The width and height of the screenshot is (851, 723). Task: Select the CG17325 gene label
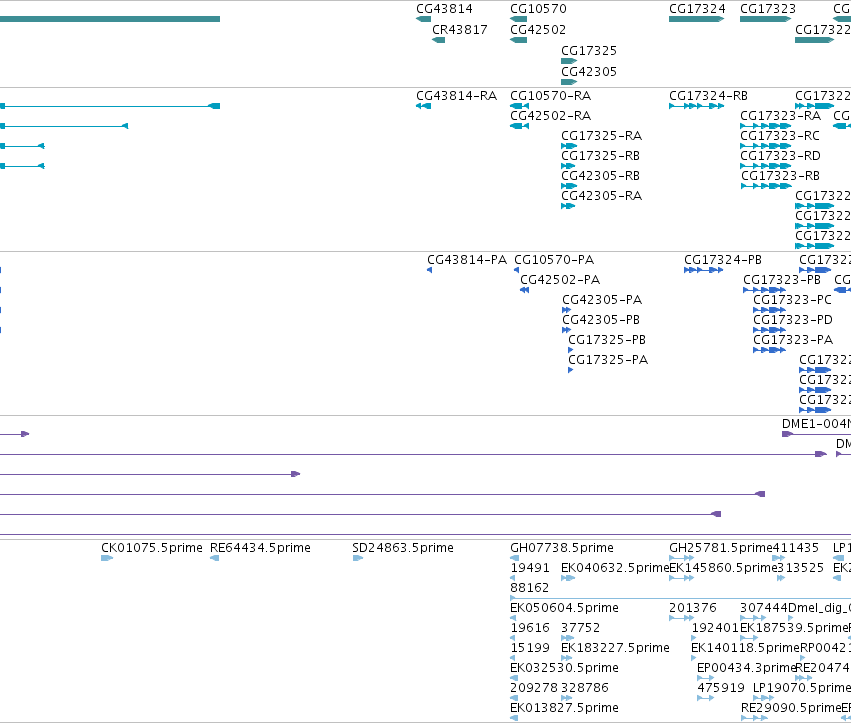[589, 50]
